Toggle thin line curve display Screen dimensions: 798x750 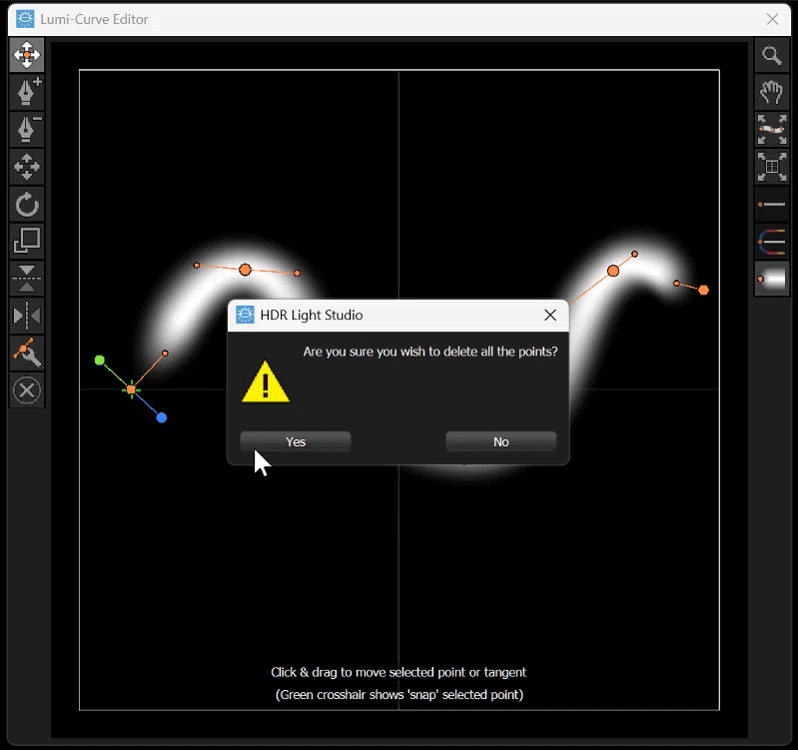pos(771,204)
